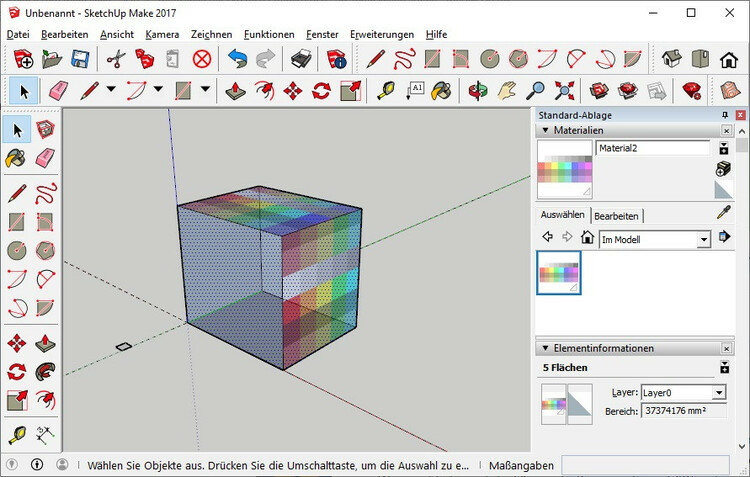Image resolution: width=750 pixels, height=477 pixels.
Task: Toggle auto-hide pin of Standard-Ablage tray
Action: pyautogui.click(x=726, y=115)
